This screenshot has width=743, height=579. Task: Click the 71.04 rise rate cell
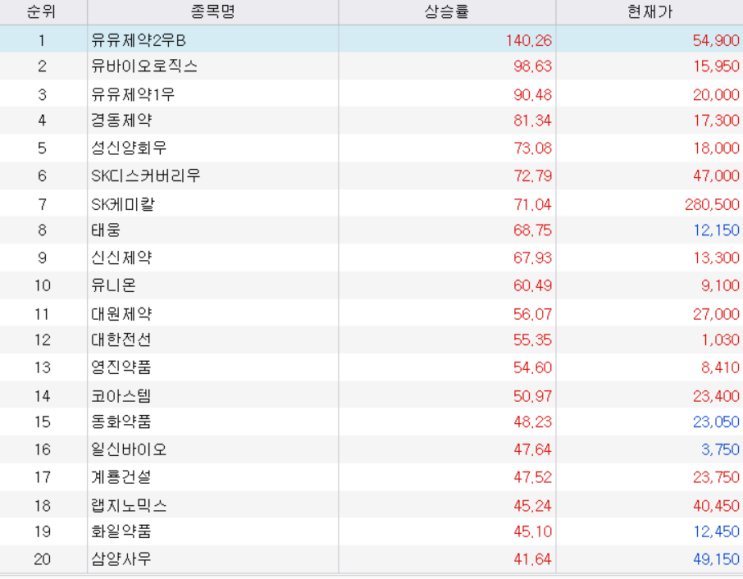[x=533, y=204]
